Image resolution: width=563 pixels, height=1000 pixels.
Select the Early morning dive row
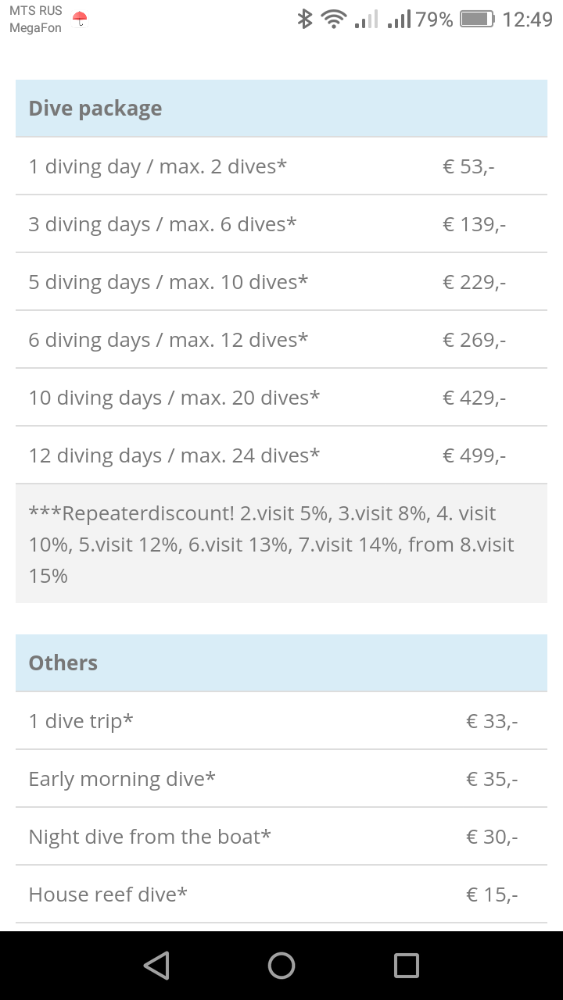281,779
